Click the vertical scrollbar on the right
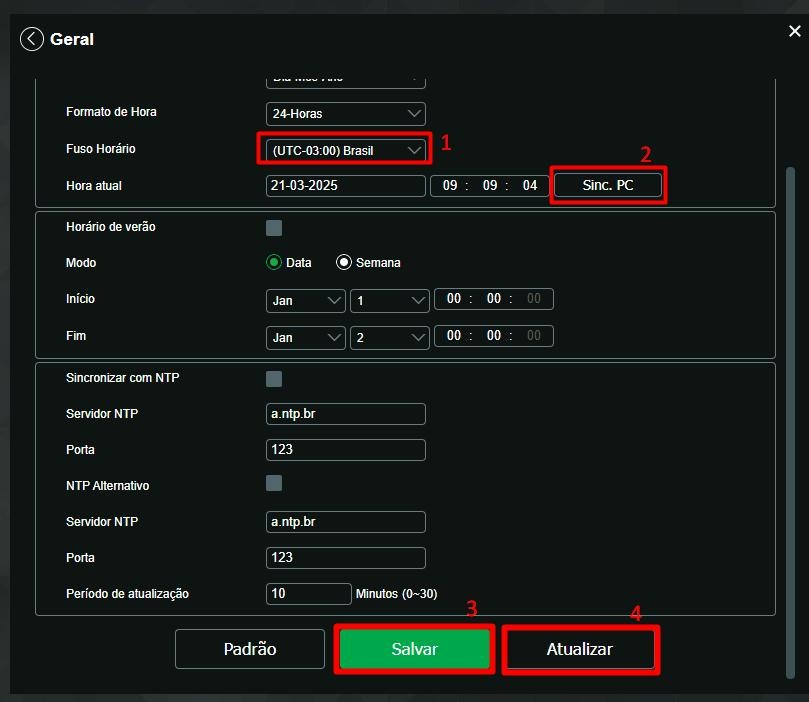This screenshot has height=702, width=809. tap(790, 423)
